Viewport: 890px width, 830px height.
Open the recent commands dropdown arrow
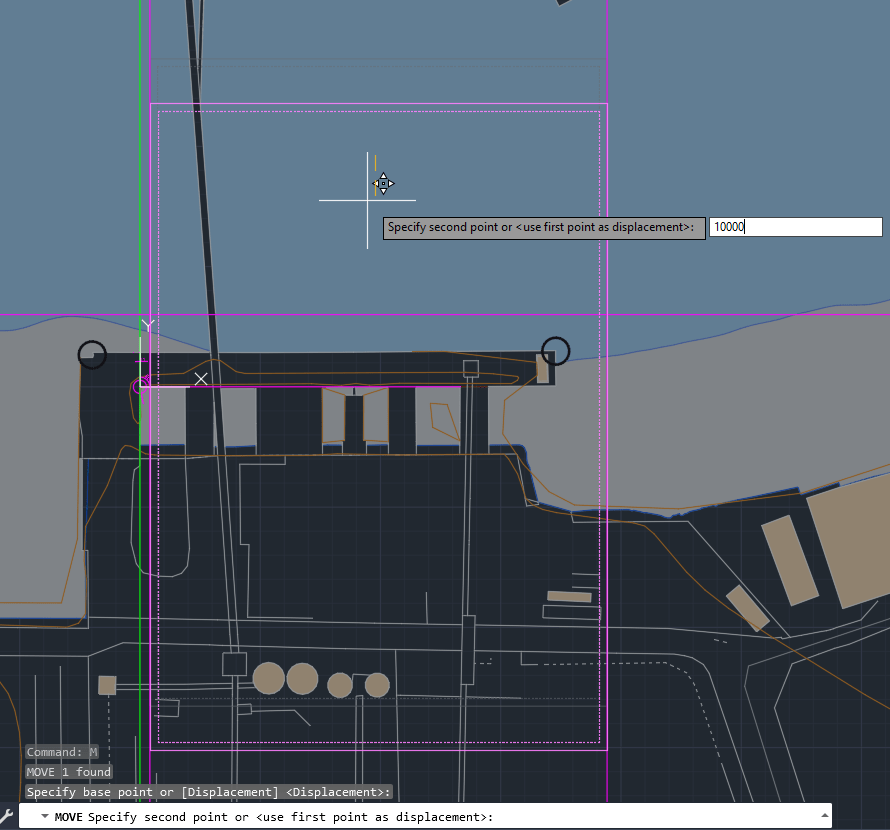(45, 817)
